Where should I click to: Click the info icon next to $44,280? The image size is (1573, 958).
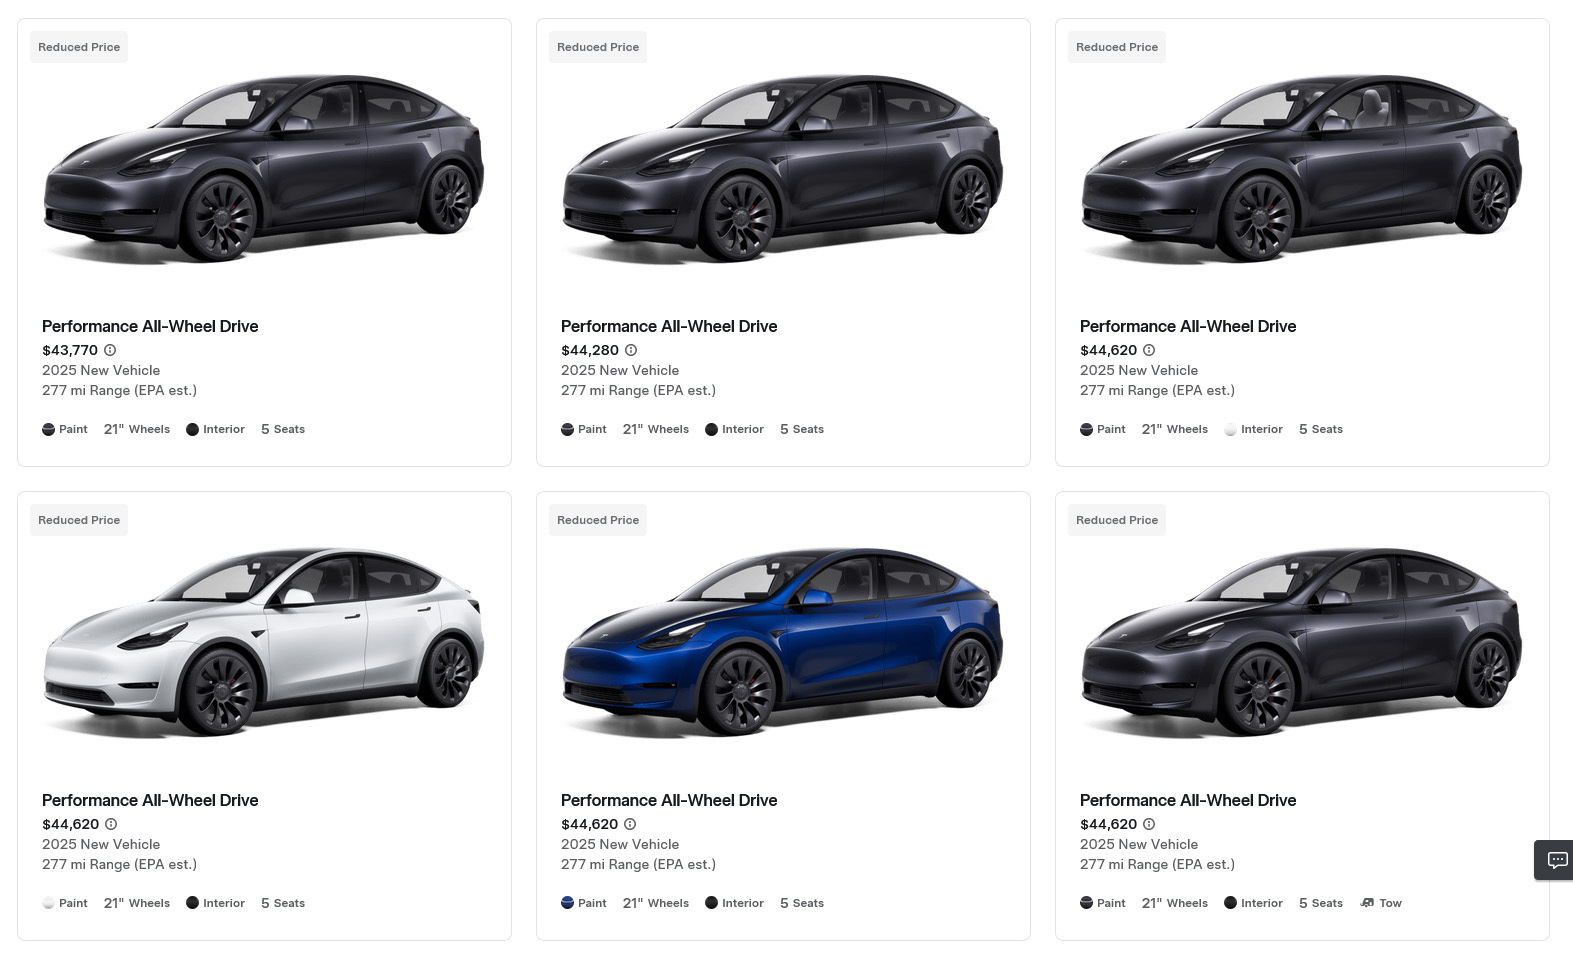631,350
